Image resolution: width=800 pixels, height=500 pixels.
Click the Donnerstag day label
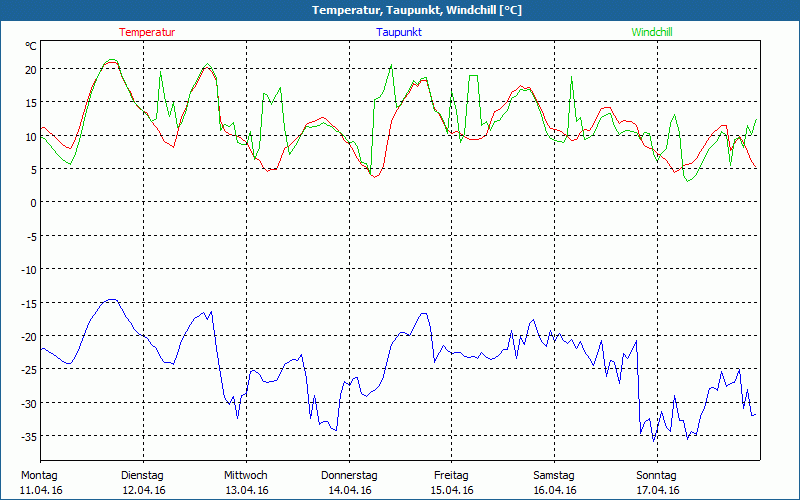click(349, 476)
